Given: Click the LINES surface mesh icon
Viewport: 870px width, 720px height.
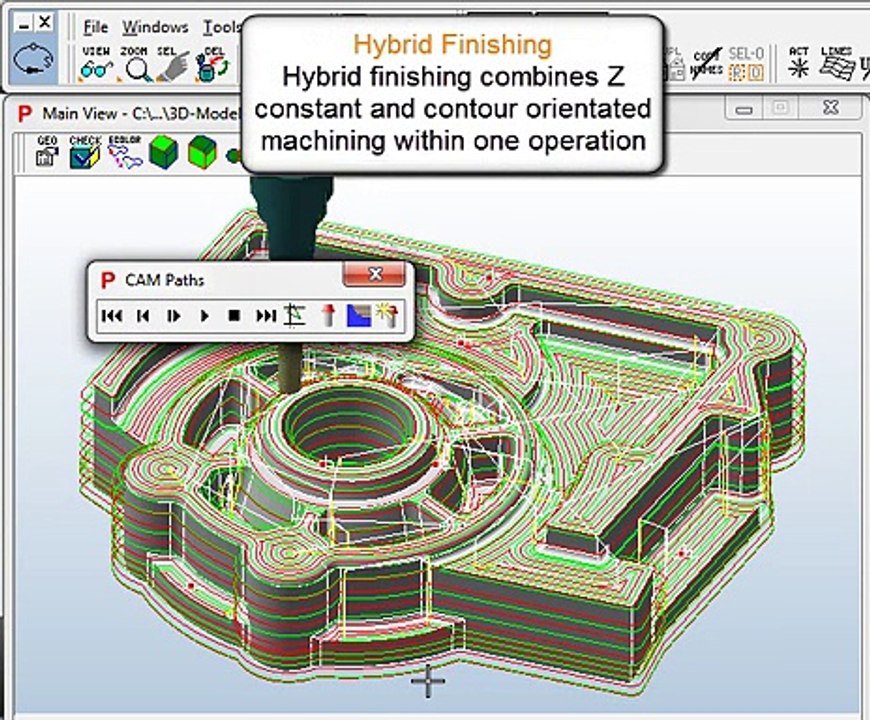Looking at the screenshot, I should click(x=837, y=64).
